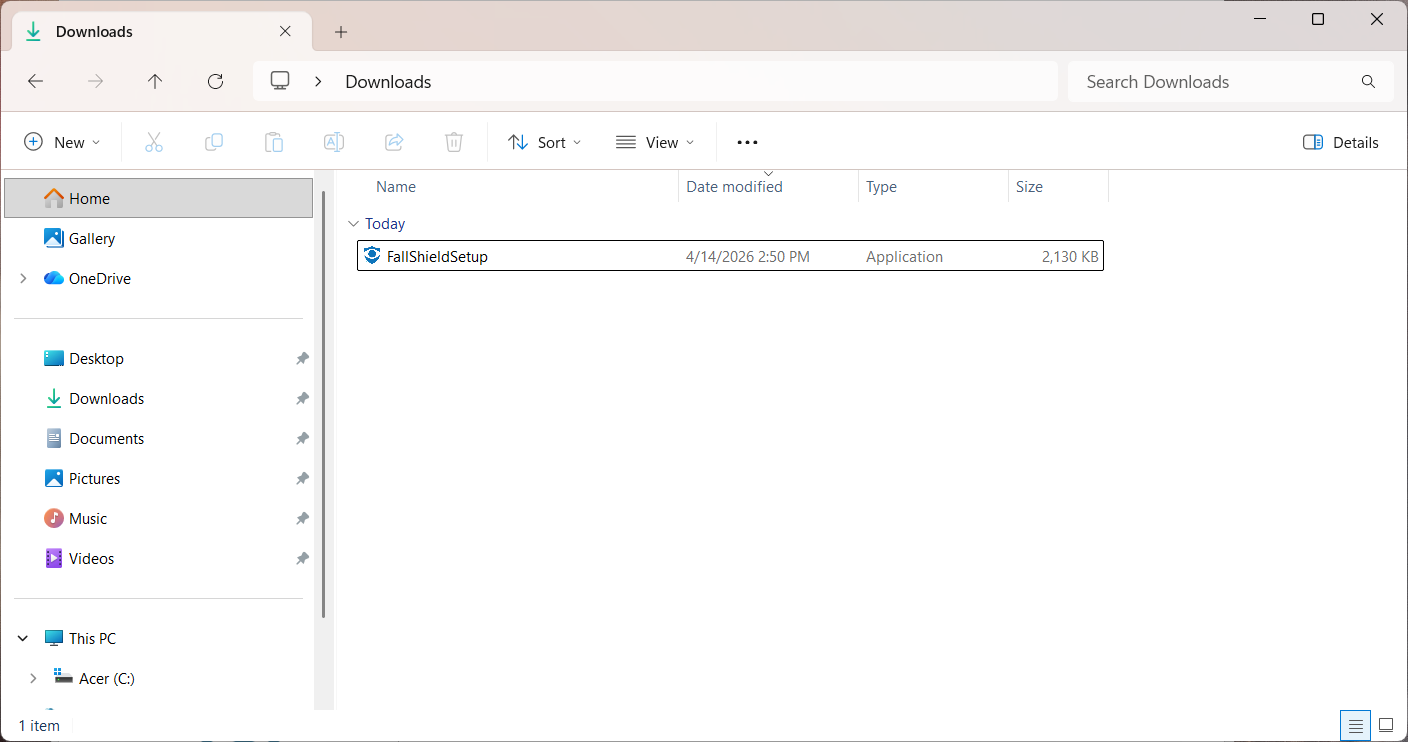Unpin Pictures from quick access

[x=302, y=478]
